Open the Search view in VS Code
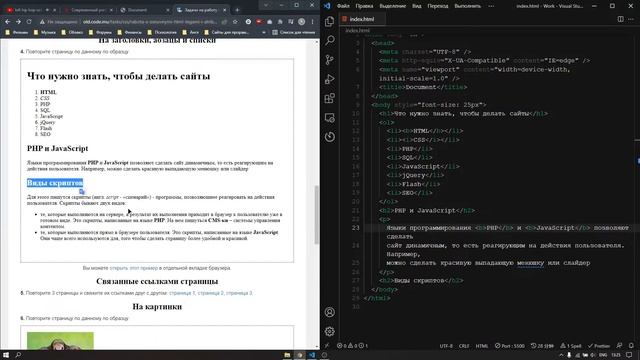 [329, 40]
